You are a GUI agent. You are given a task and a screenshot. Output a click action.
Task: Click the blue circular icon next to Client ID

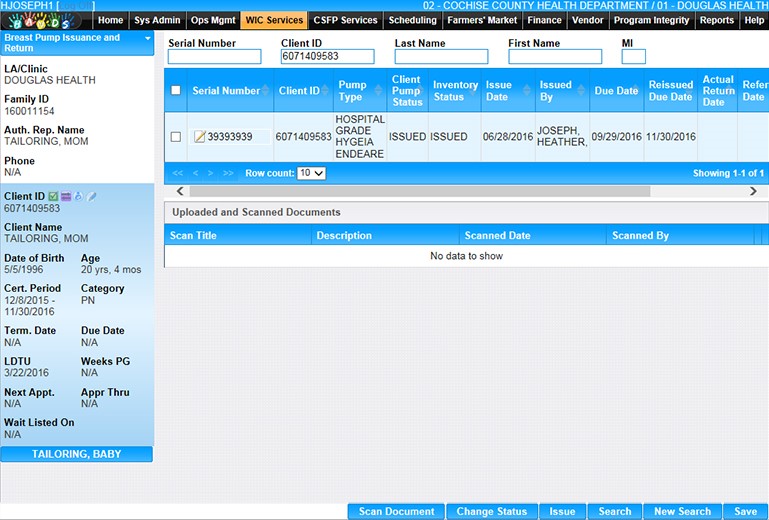[x=78, y=197]
